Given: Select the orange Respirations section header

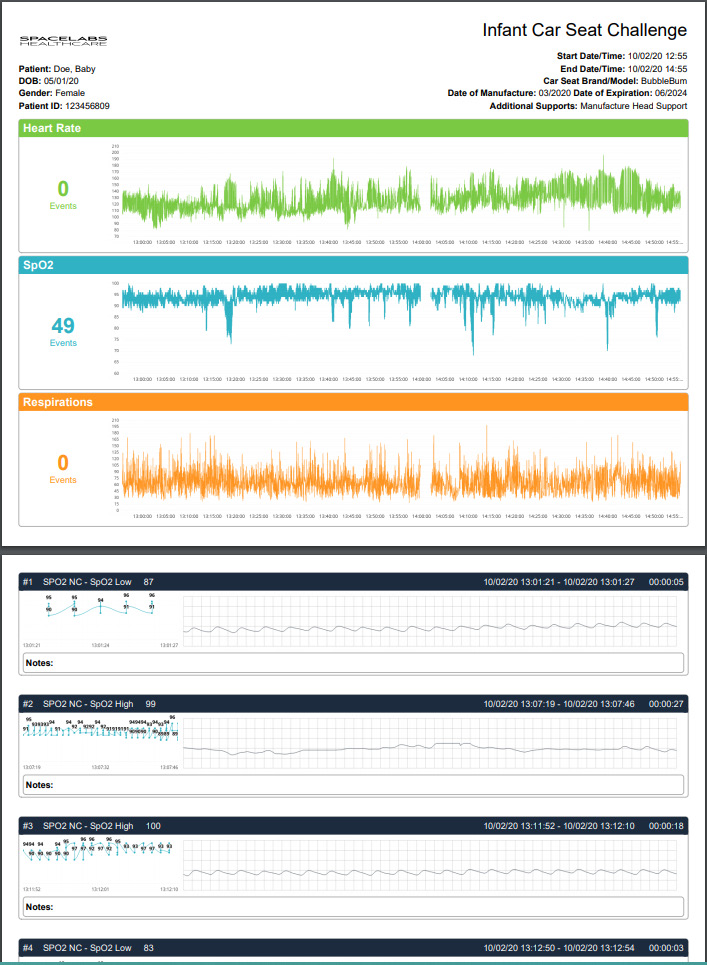Looking at the screenshot, I should coord(353,402).
